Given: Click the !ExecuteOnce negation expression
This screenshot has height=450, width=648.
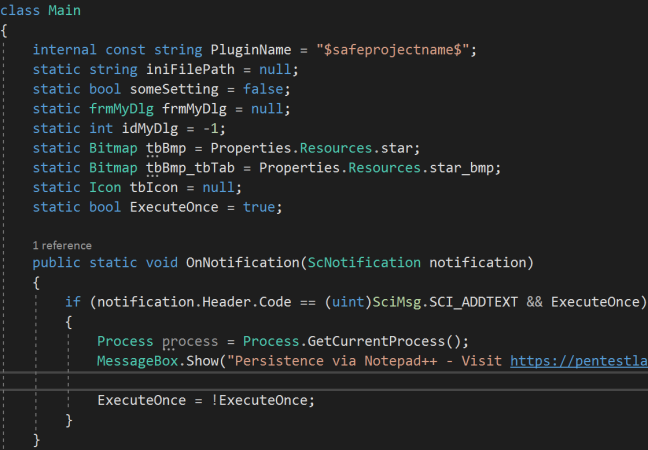Looking at the screenshot, I should click(x=262, y=401).
